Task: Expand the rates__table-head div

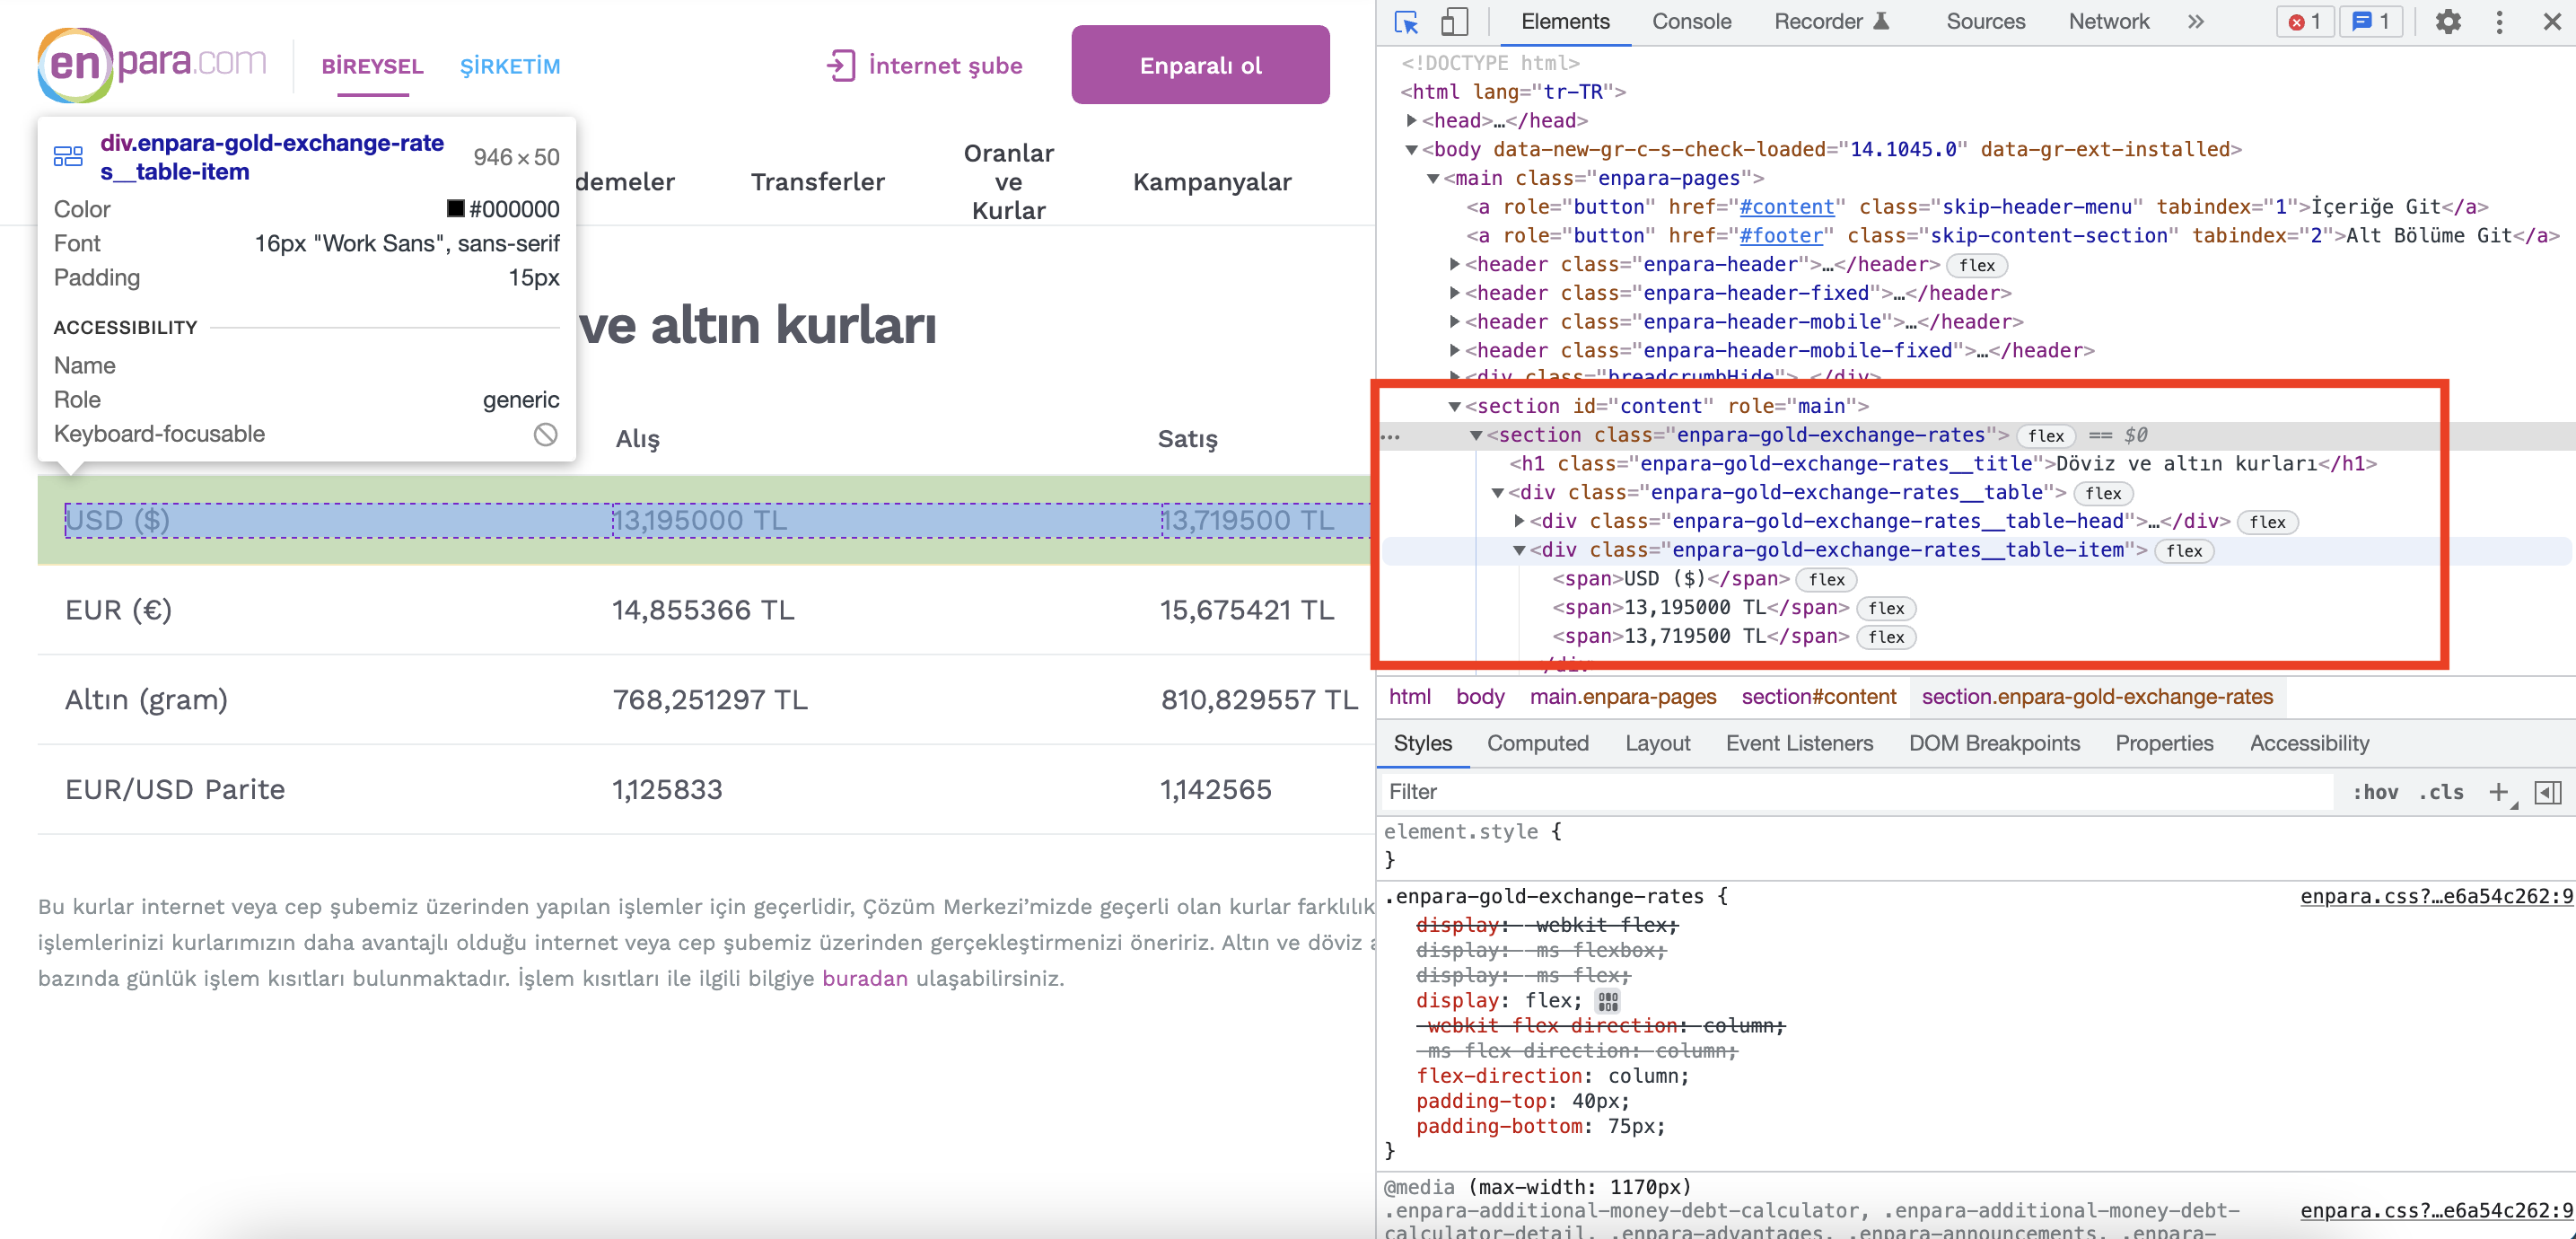Action: coord(1519,521)
